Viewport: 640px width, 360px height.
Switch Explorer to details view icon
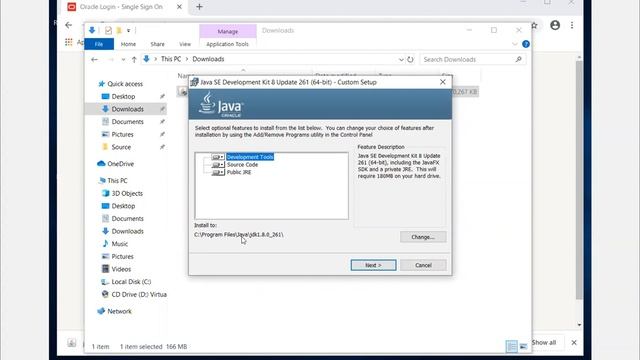[x=511, y=347]
